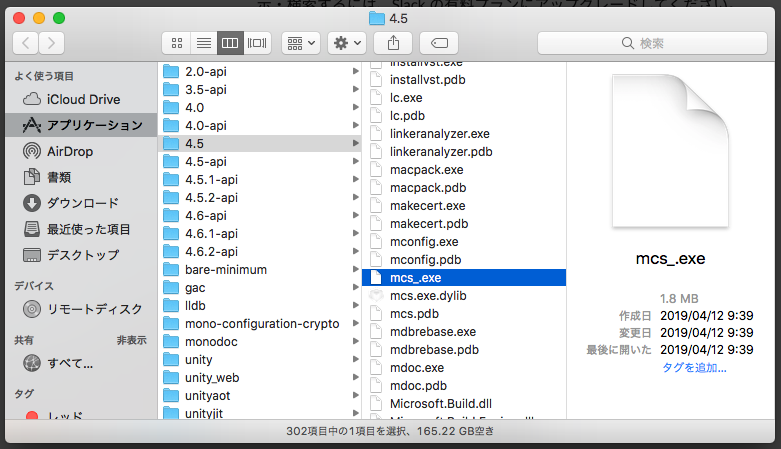Select the 4.0-api folder

pyautogui.click(x=261, y=126)
